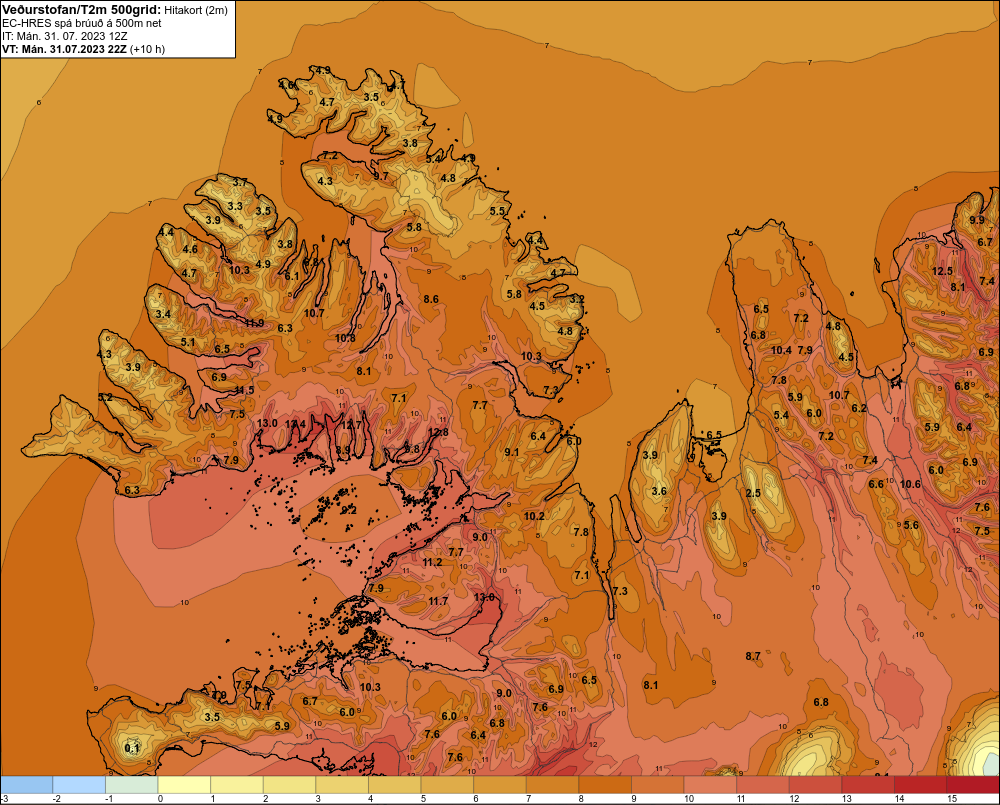
Task: Click the 10.2 temperature value on the map
Action: 534,516
